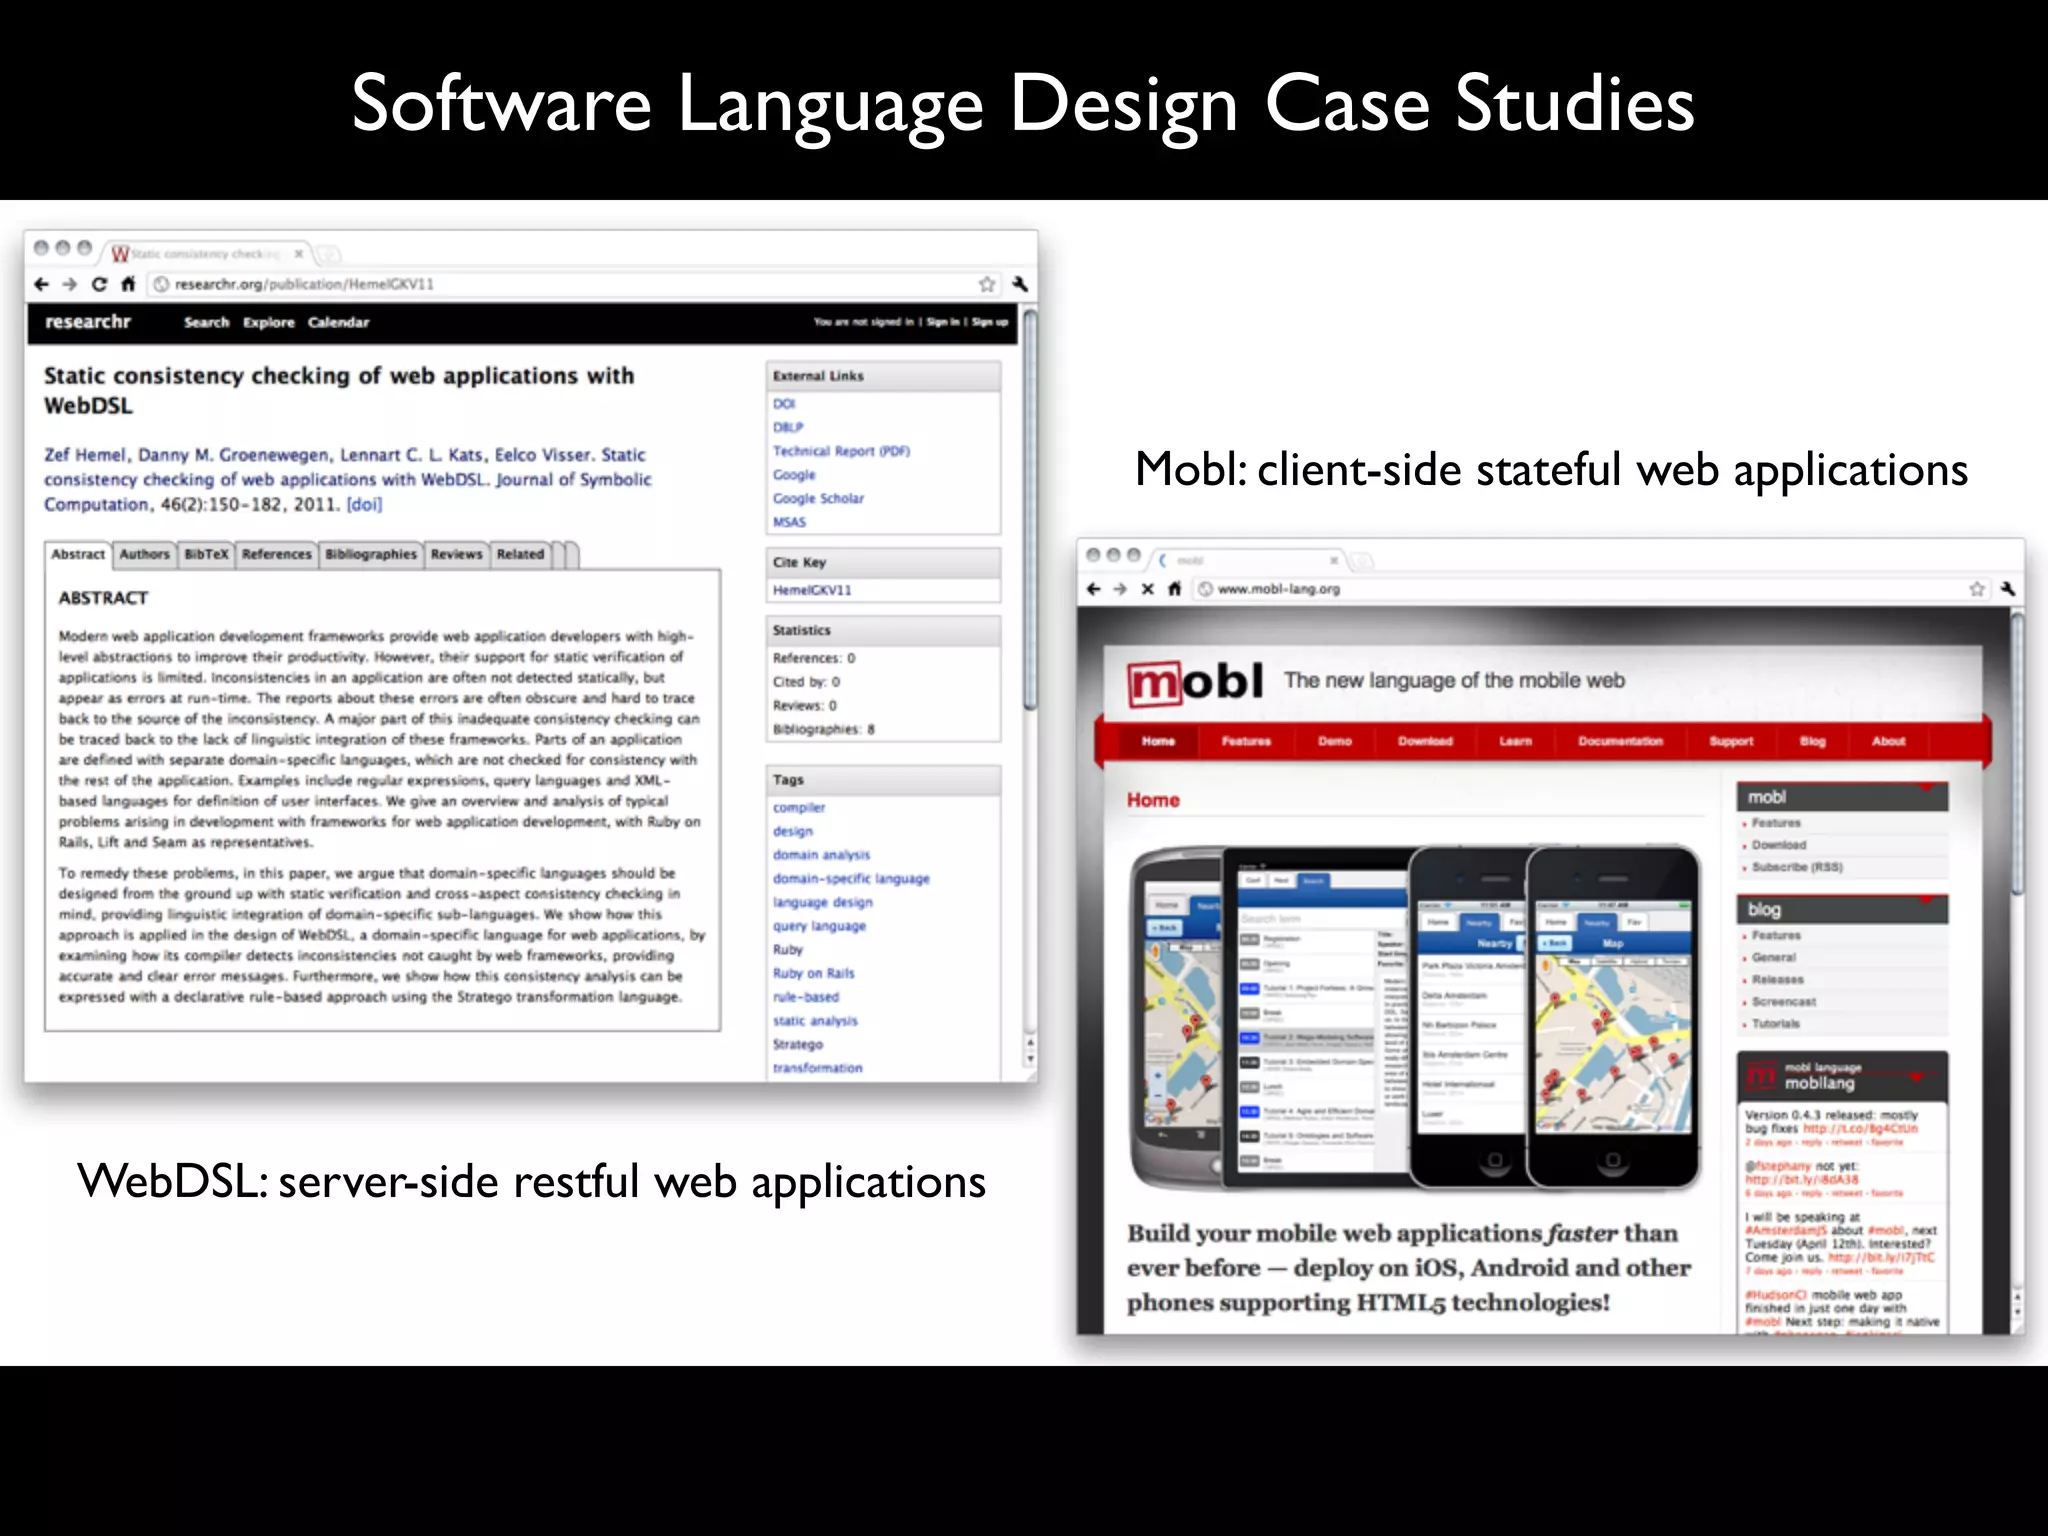Open Download in mobl red menu
The width and height of the screenshot is (2048, 1536).
(x=1425, y=741)
